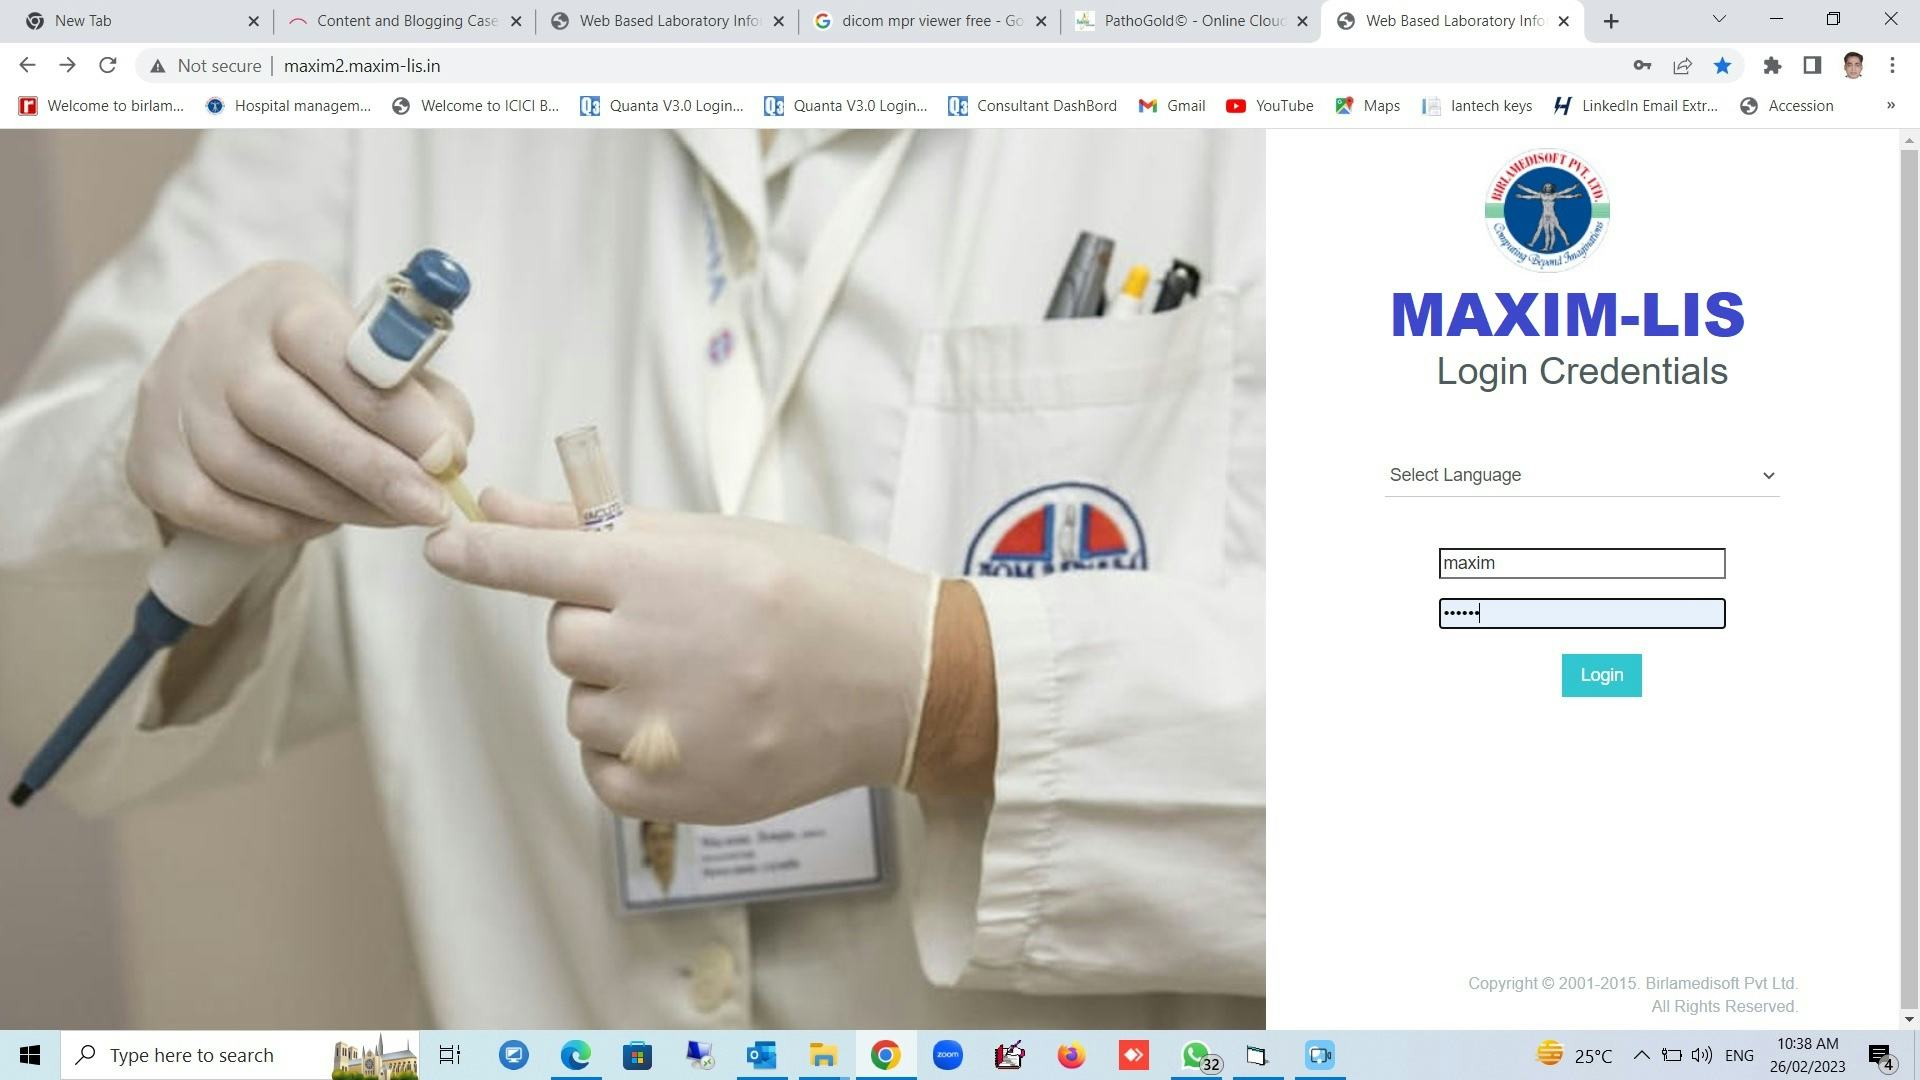Click the bookmark star icon

point(1722,66)
